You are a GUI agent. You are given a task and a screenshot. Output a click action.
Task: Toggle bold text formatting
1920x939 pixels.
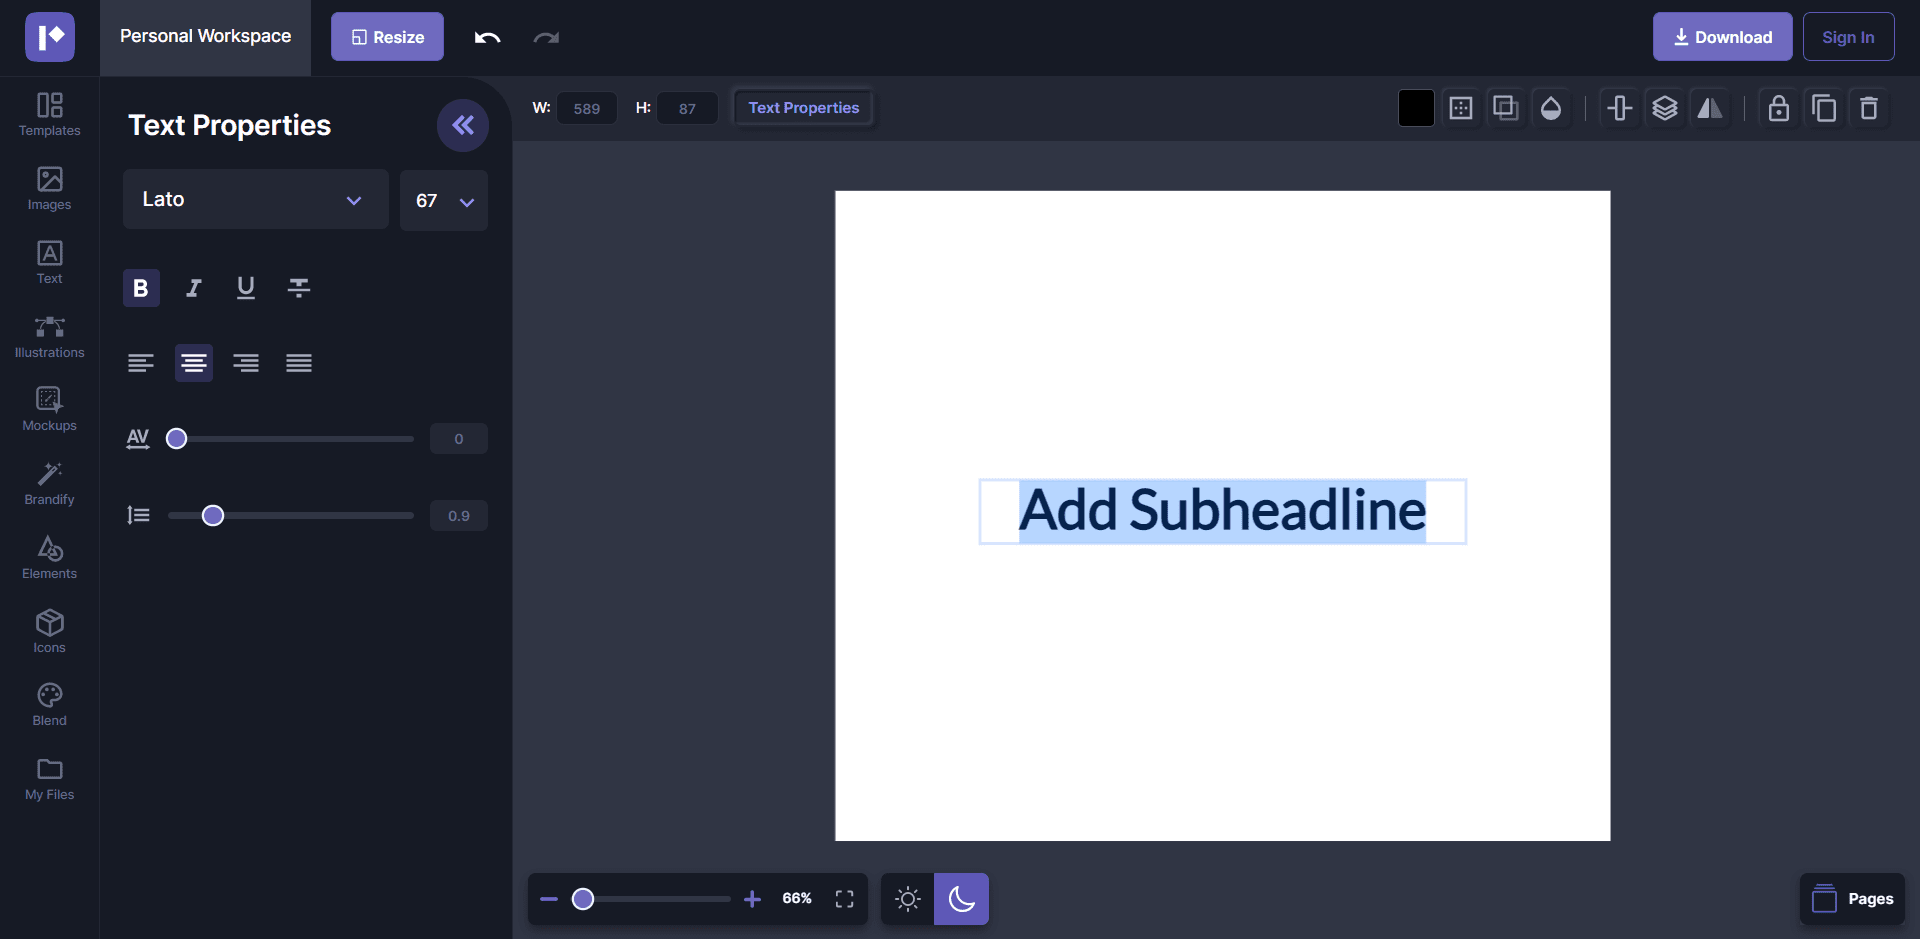(x=140, y=288)
